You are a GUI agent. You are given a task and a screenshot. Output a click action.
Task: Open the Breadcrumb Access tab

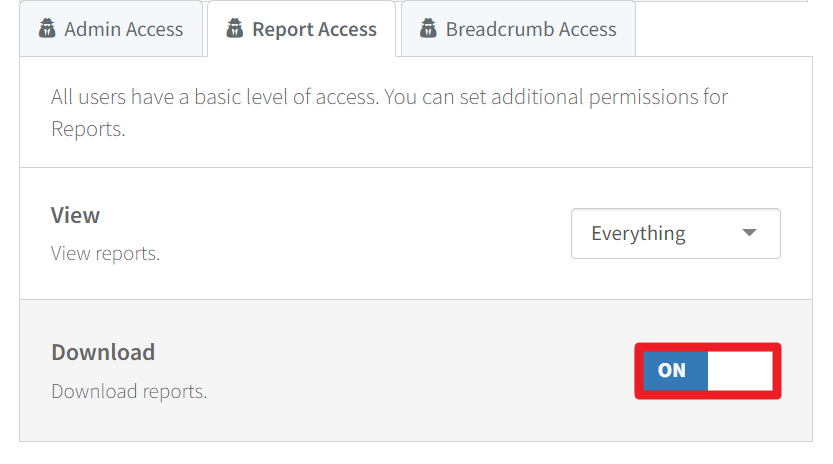[x=530, y=29]
